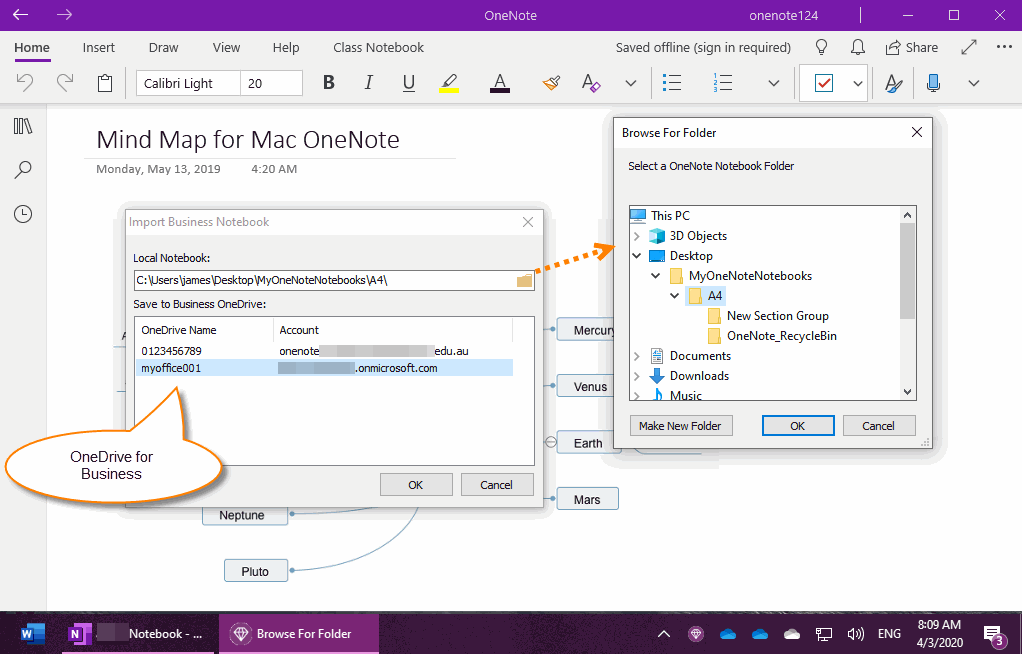Go back with the left arrow
Screen dimensions: 1022x654
[20, 14]
